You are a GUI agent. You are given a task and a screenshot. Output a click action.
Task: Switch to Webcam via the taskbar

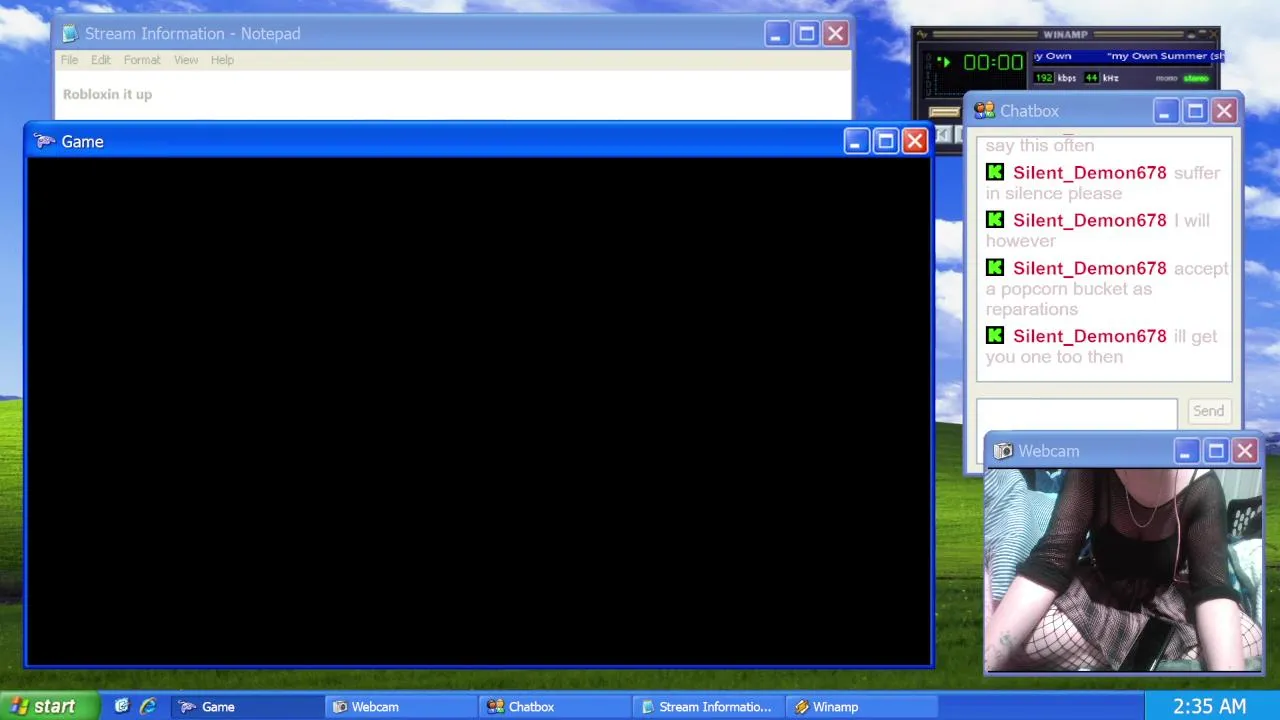click(x=401, y=707)
